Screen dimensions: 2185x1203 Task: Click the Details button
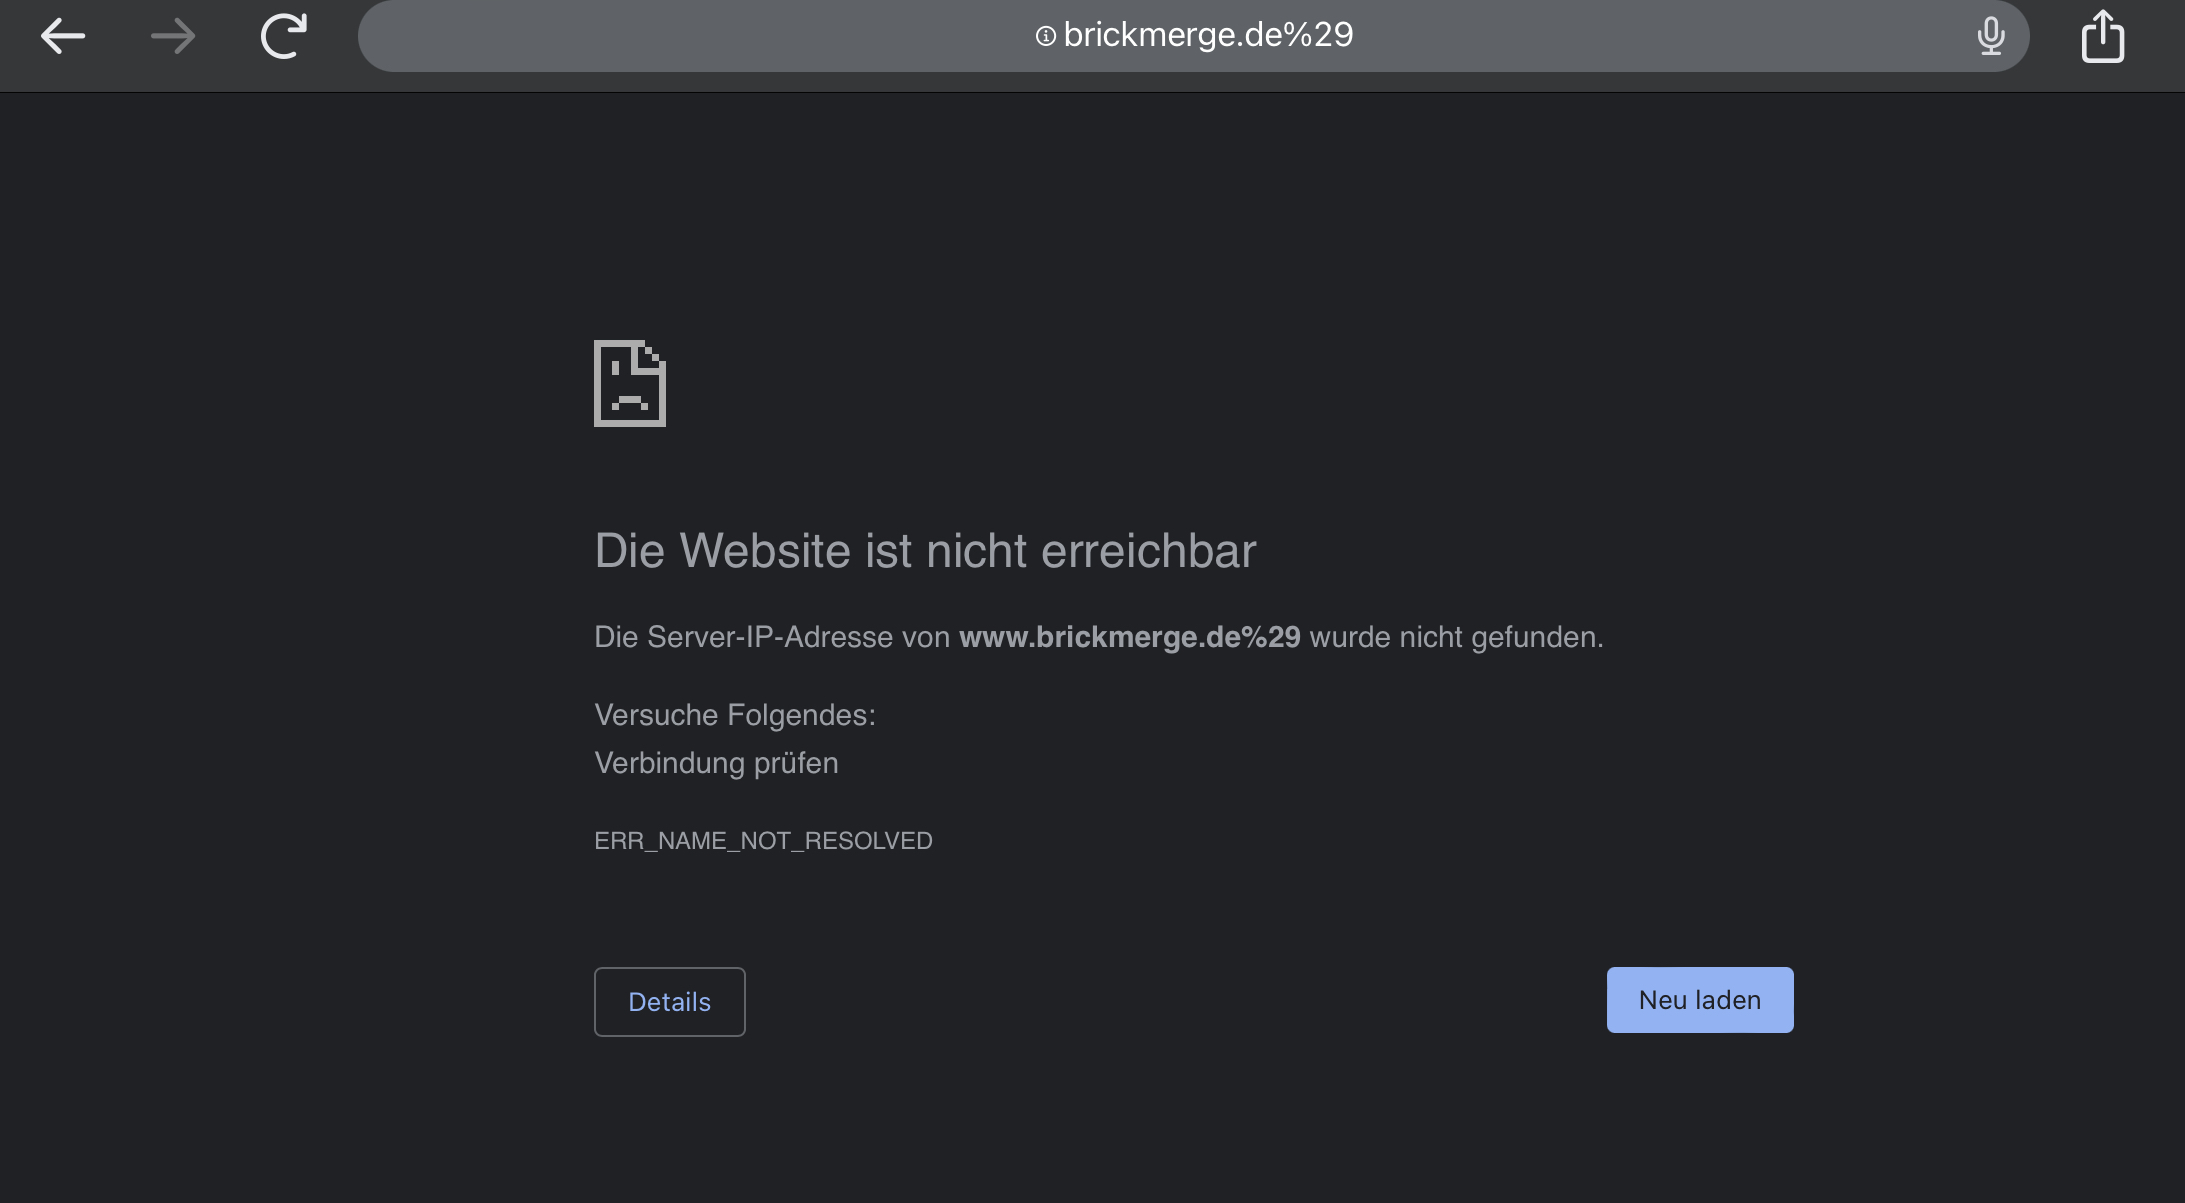click(669, 1001)
